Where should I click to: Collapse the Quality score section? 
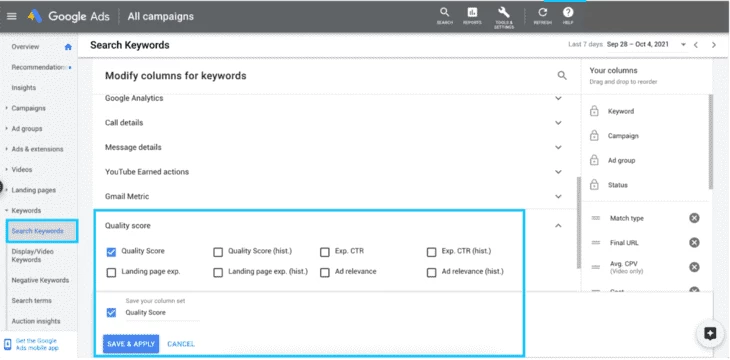(558, 226)
